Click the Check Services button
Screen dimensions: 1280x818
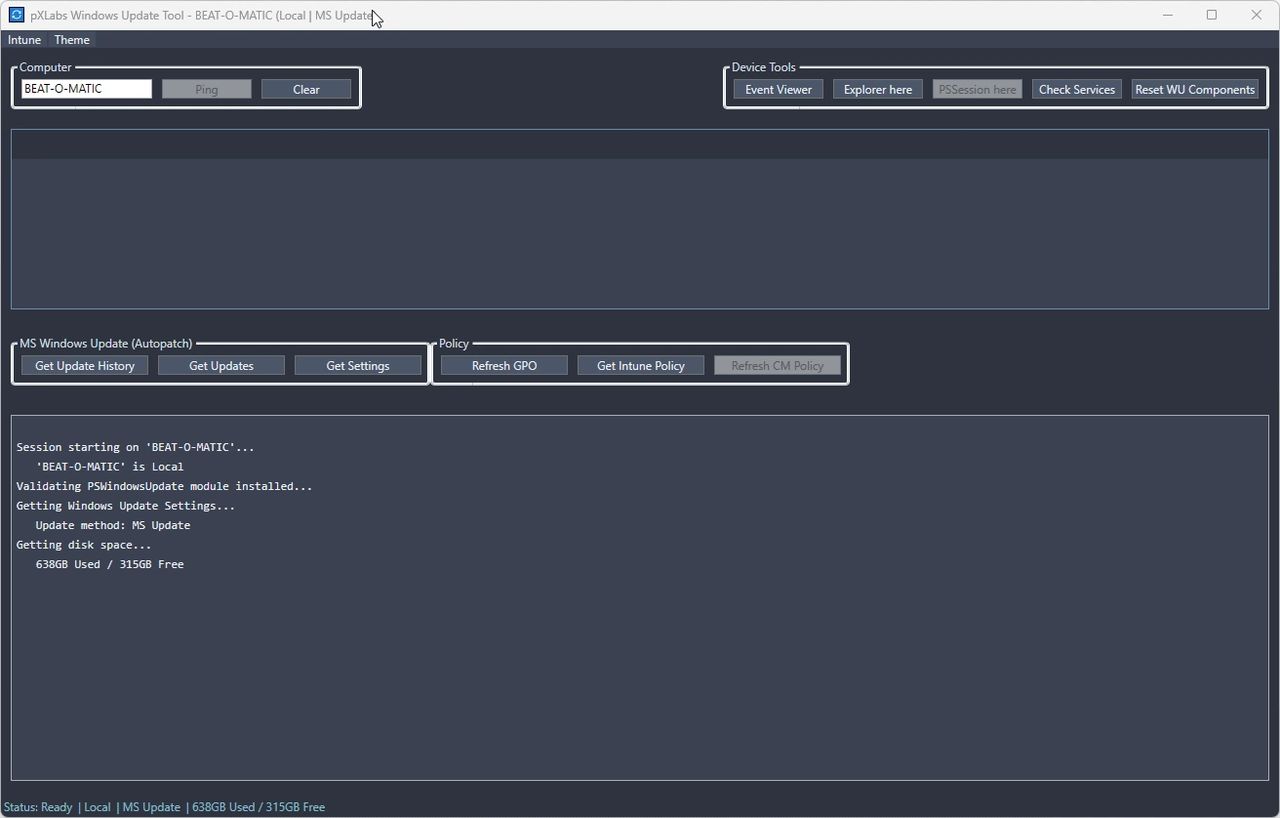pyautogui.click(x=1076, y=89)
